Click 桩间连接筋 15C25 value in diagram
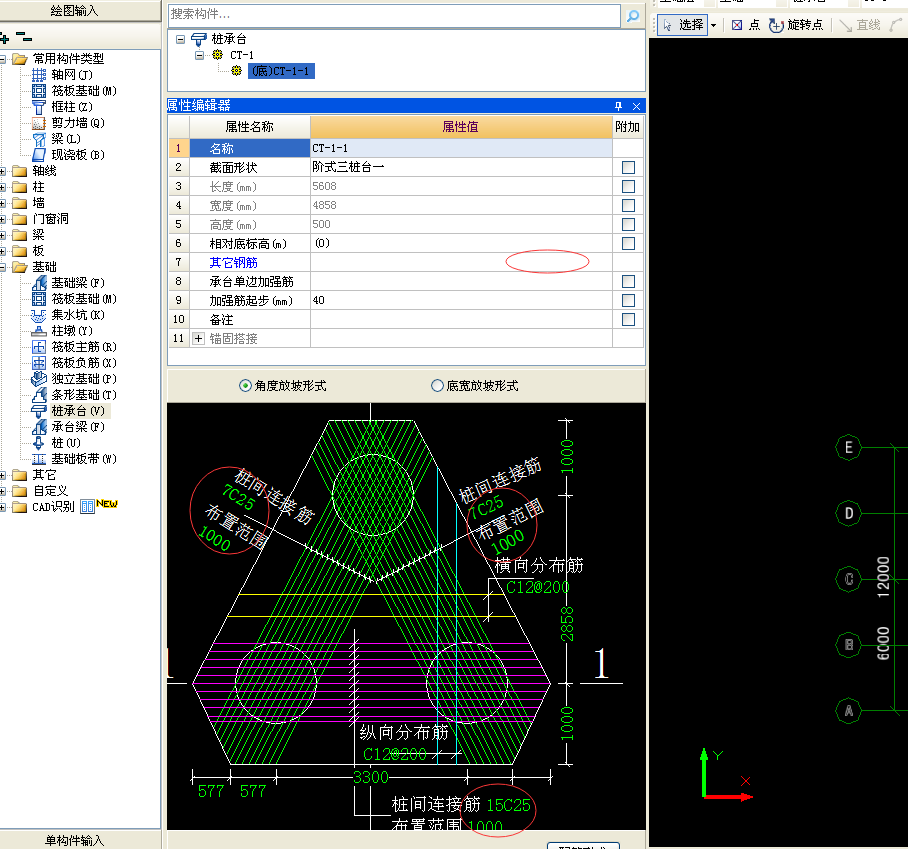The height and width of the screenshot is (849, 908). 508,805
